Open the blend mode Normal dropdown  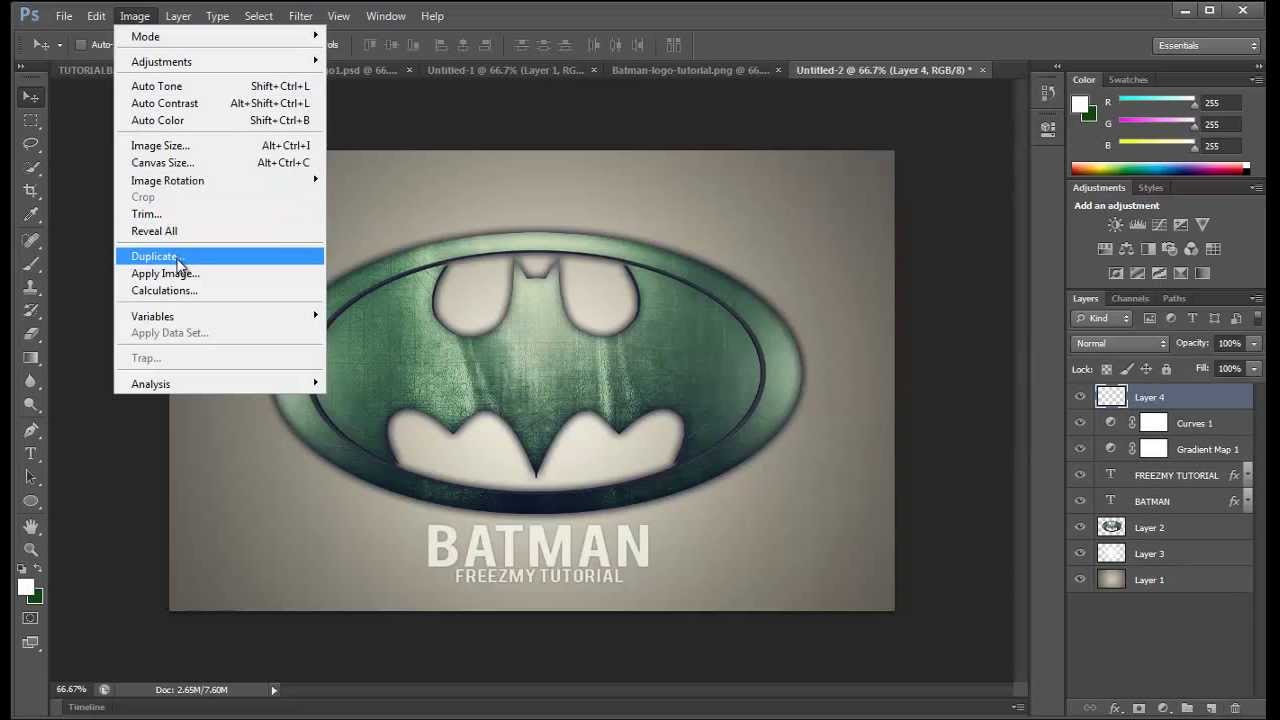1120,343
